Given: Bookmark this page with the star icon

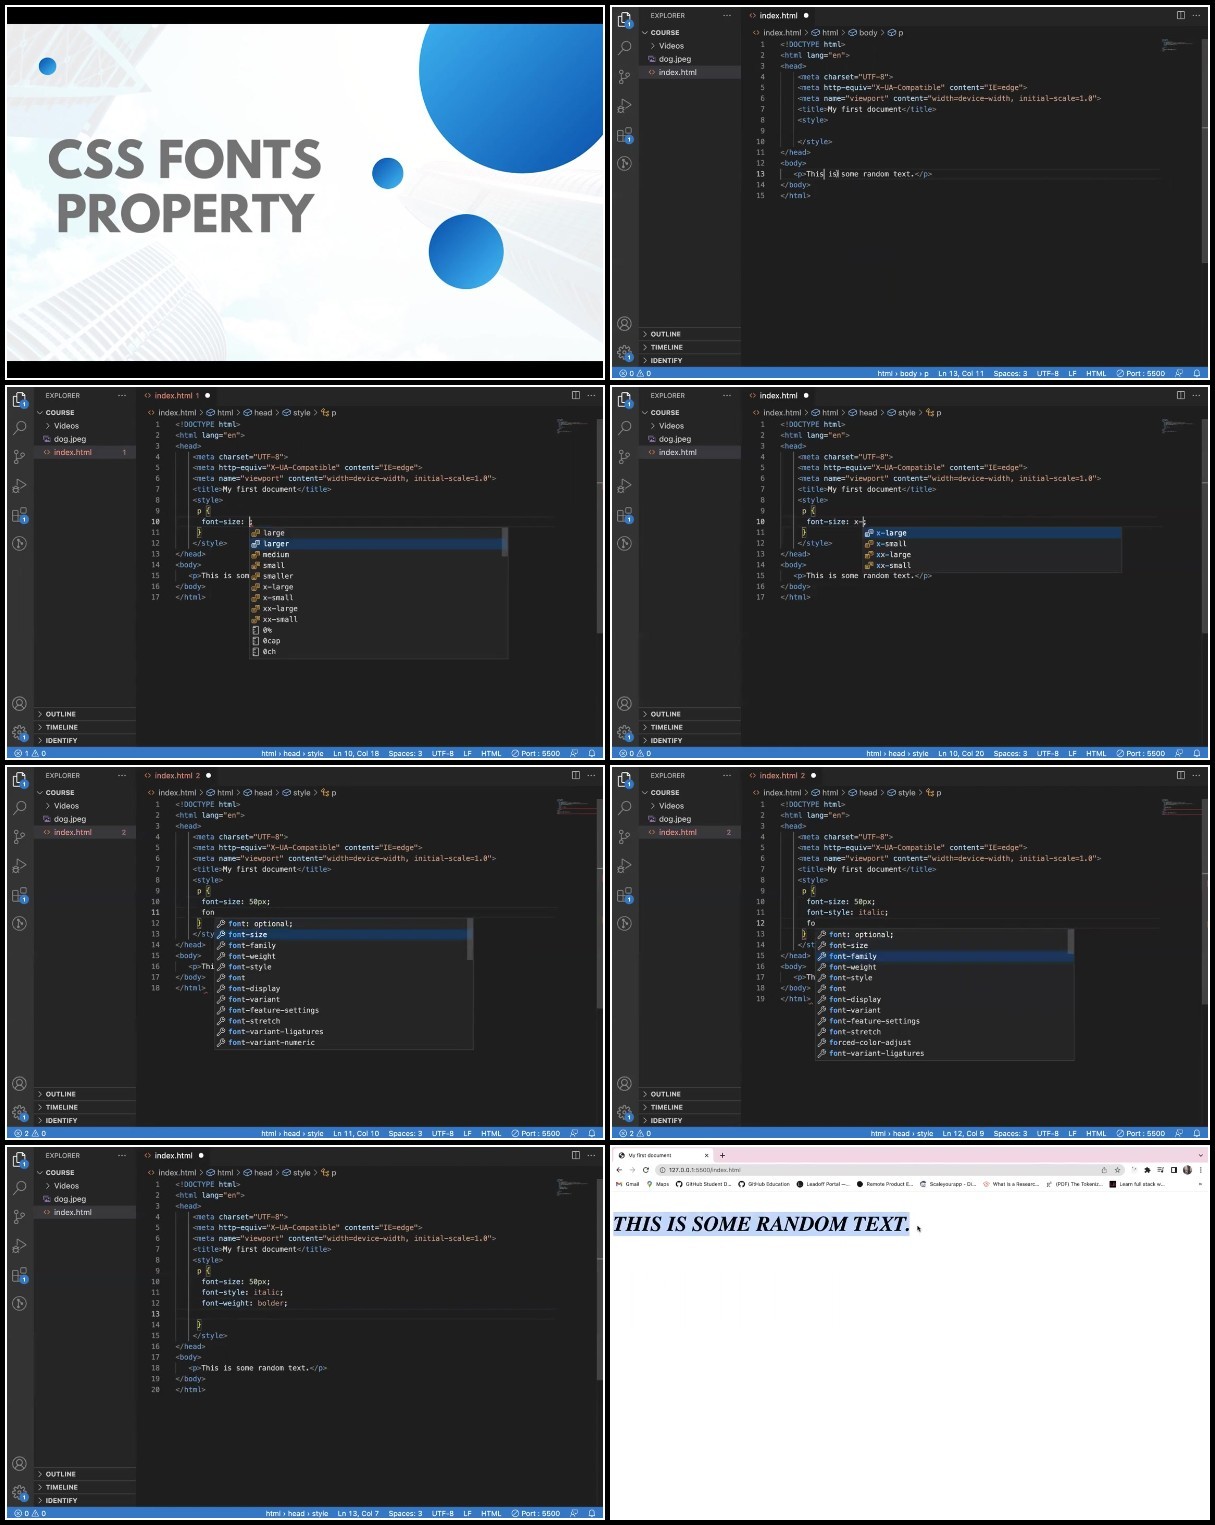Looking at the screenshot, I should 1117,1169.
